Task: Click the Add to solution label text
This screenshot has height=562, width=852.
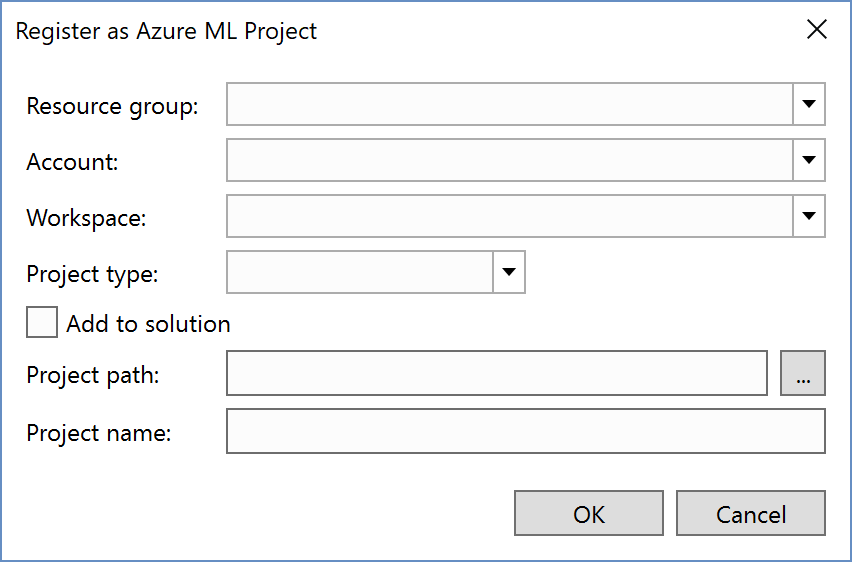Action: click(x=148, y=324)
